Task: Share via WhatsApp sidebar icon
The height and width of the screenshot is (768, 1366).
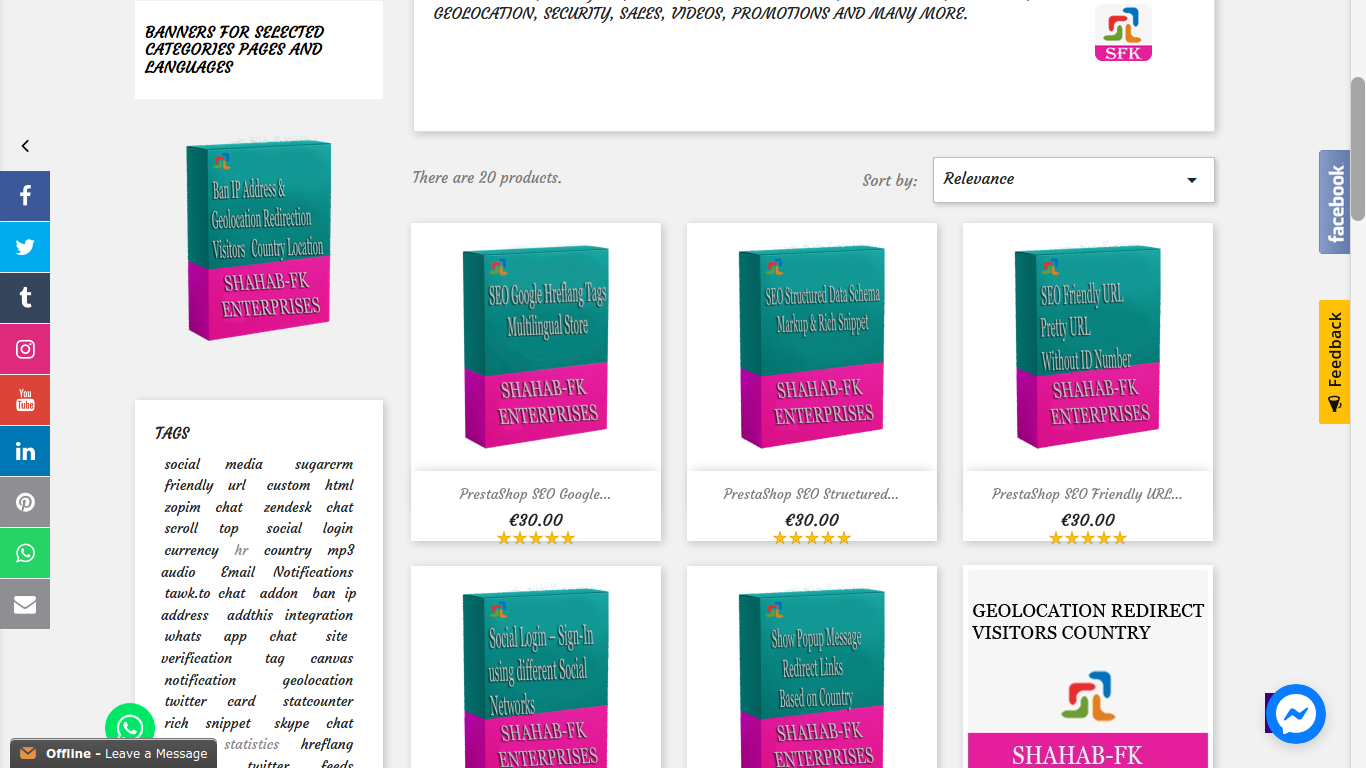Action: (25, 553)
